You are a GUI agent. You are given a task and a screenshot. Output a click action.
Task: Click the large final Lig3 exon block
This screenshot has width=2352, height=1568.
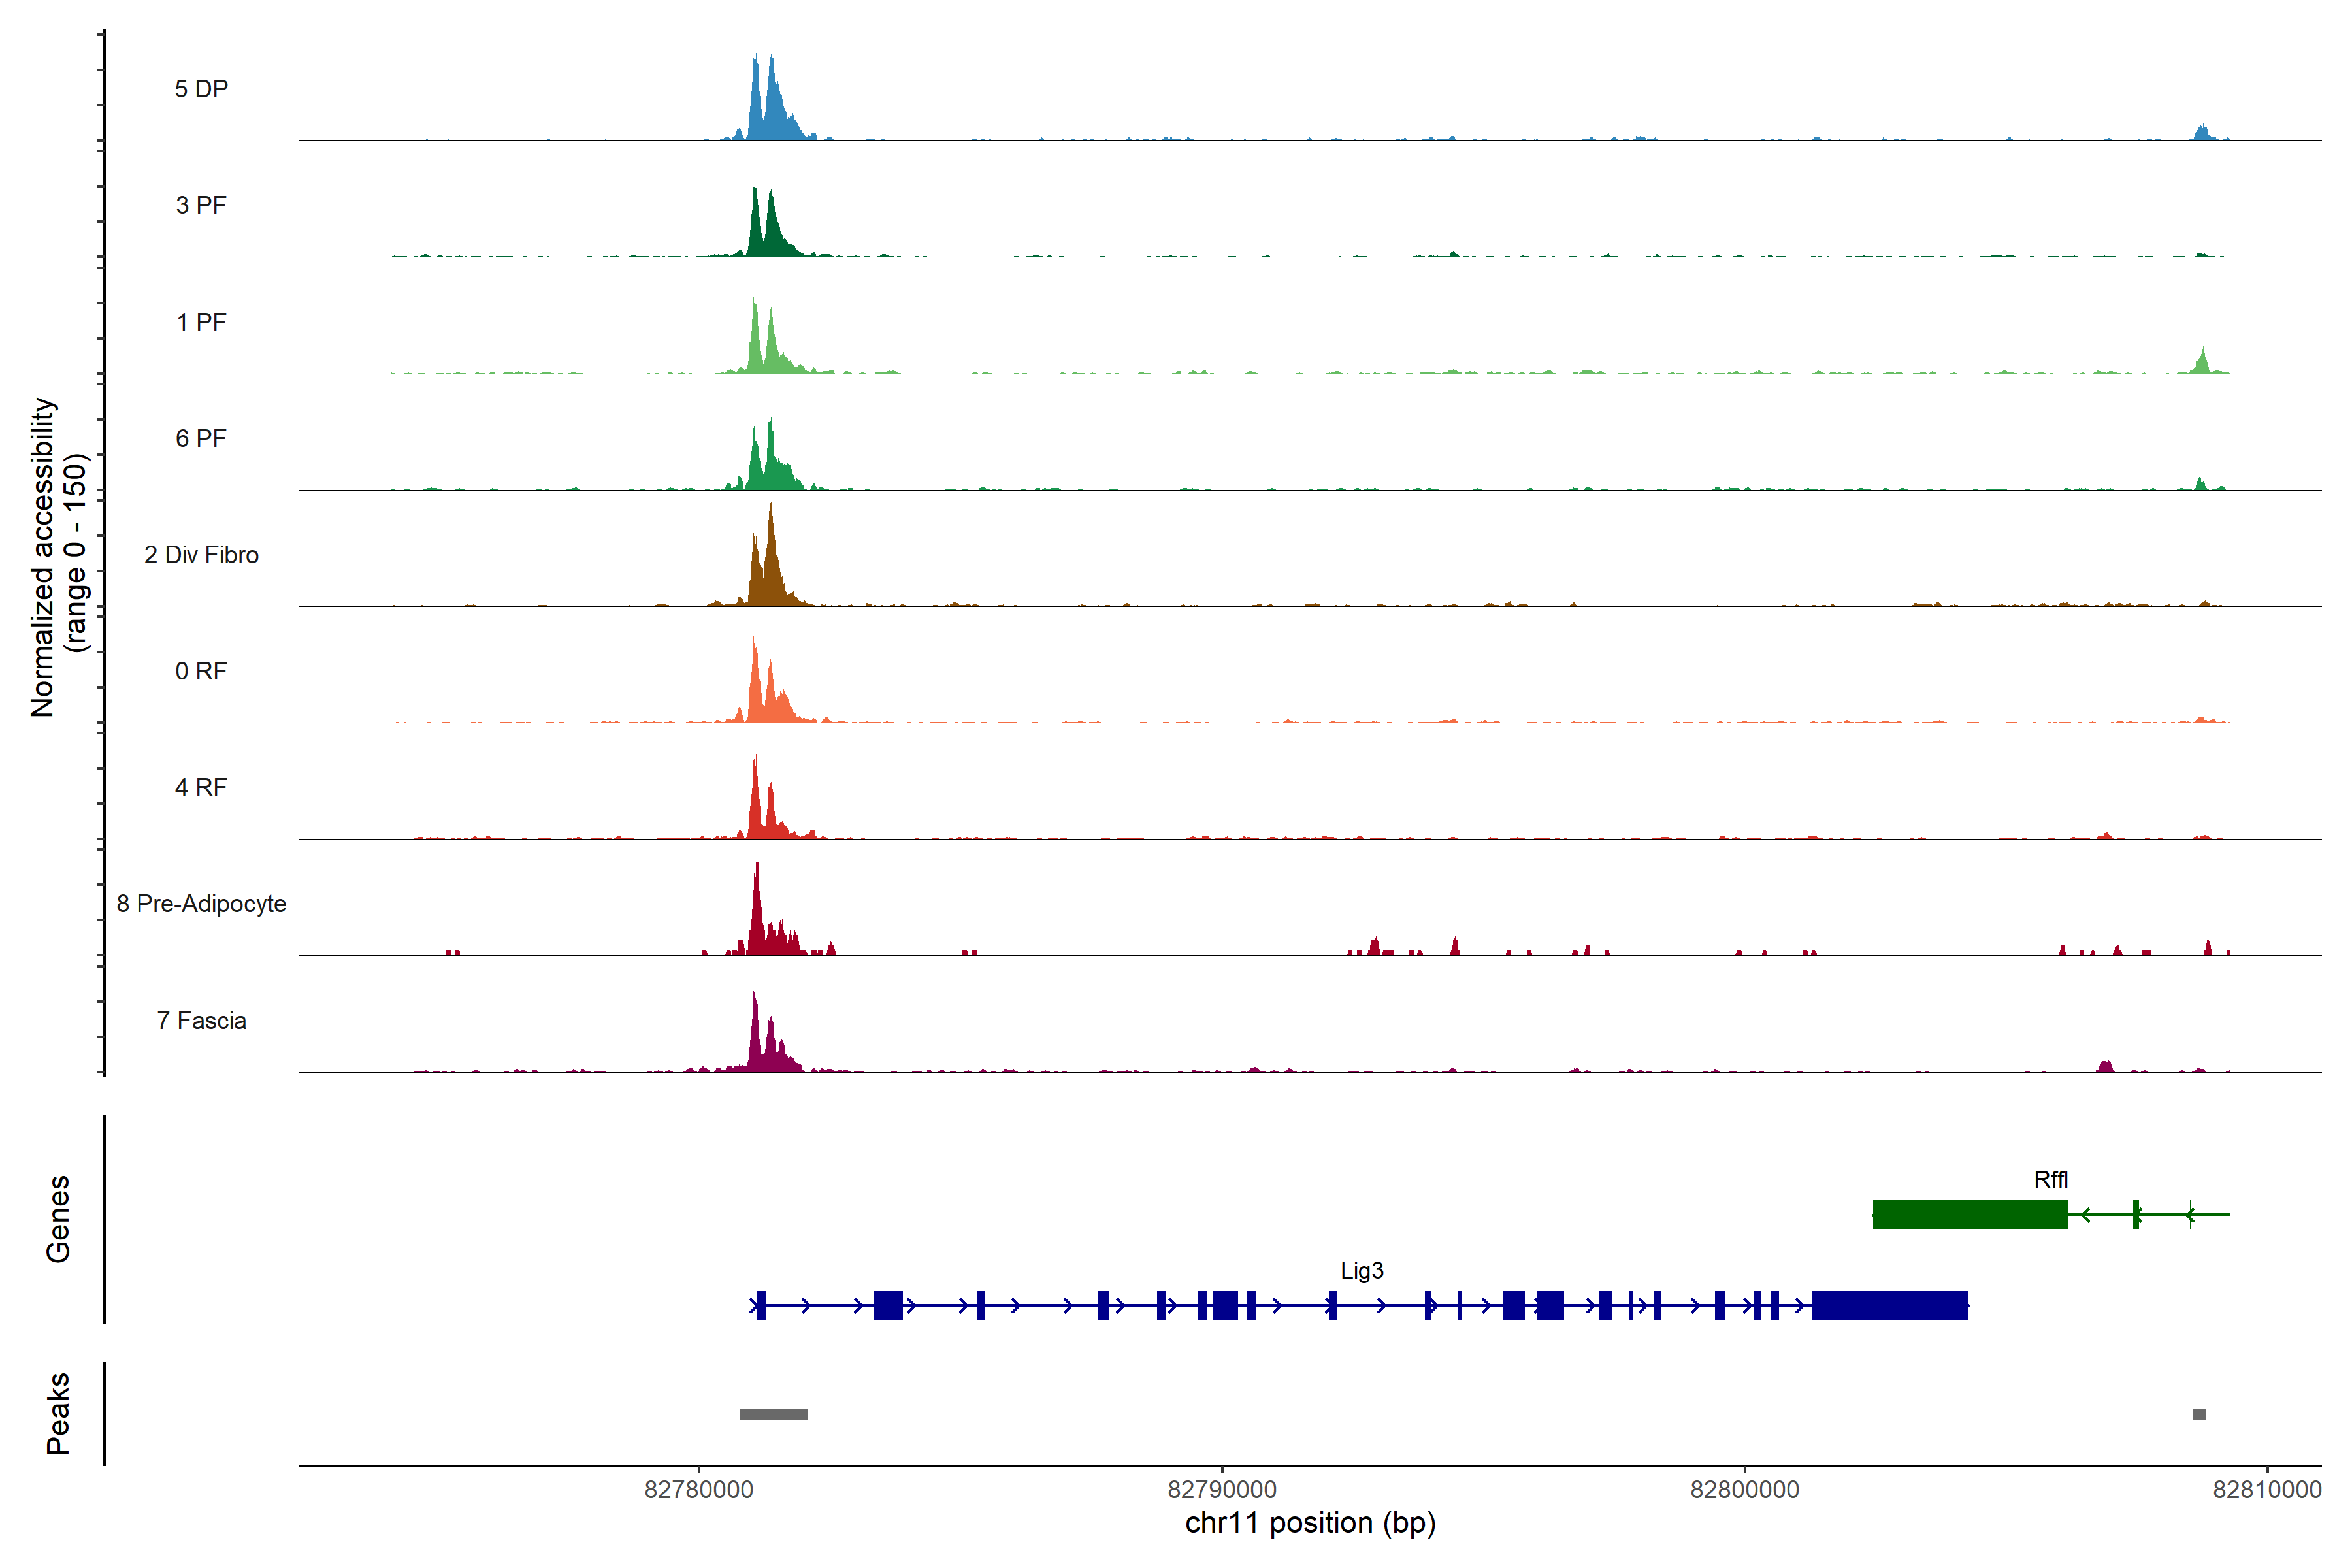point(1889,1305)
